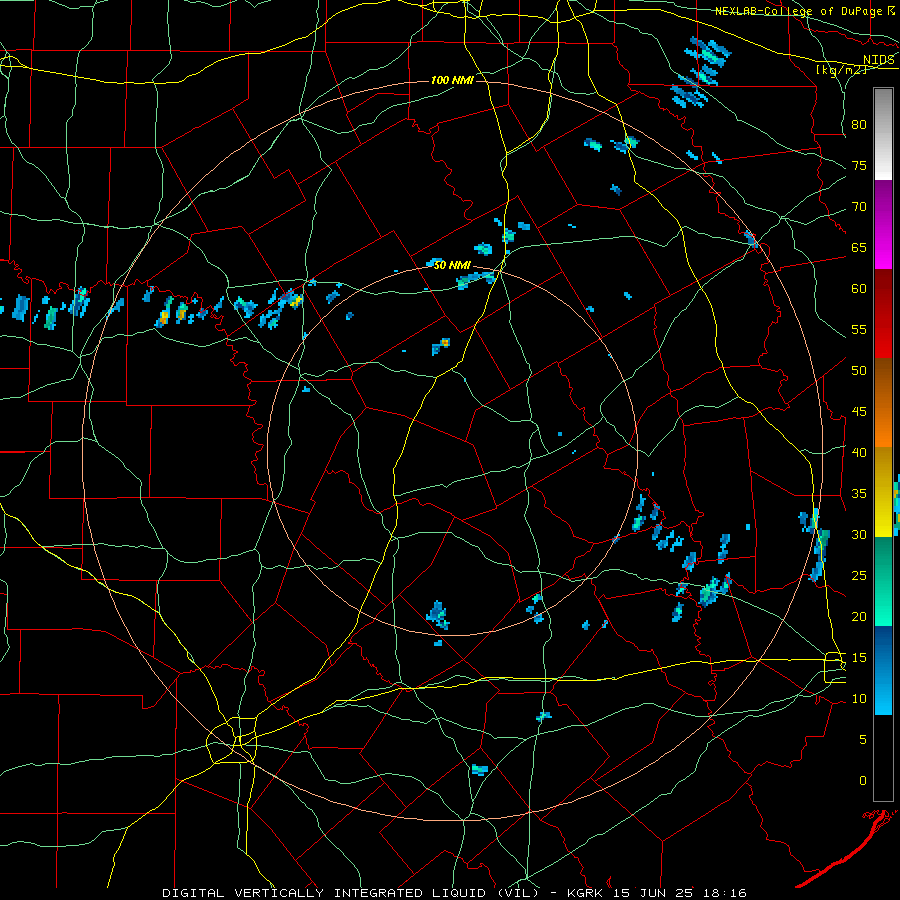The height and width of the screenshot is (900, 900).
Task: Pick the black bottom band of the color scale
Action: pyautogui.click(x=883, y=758)
